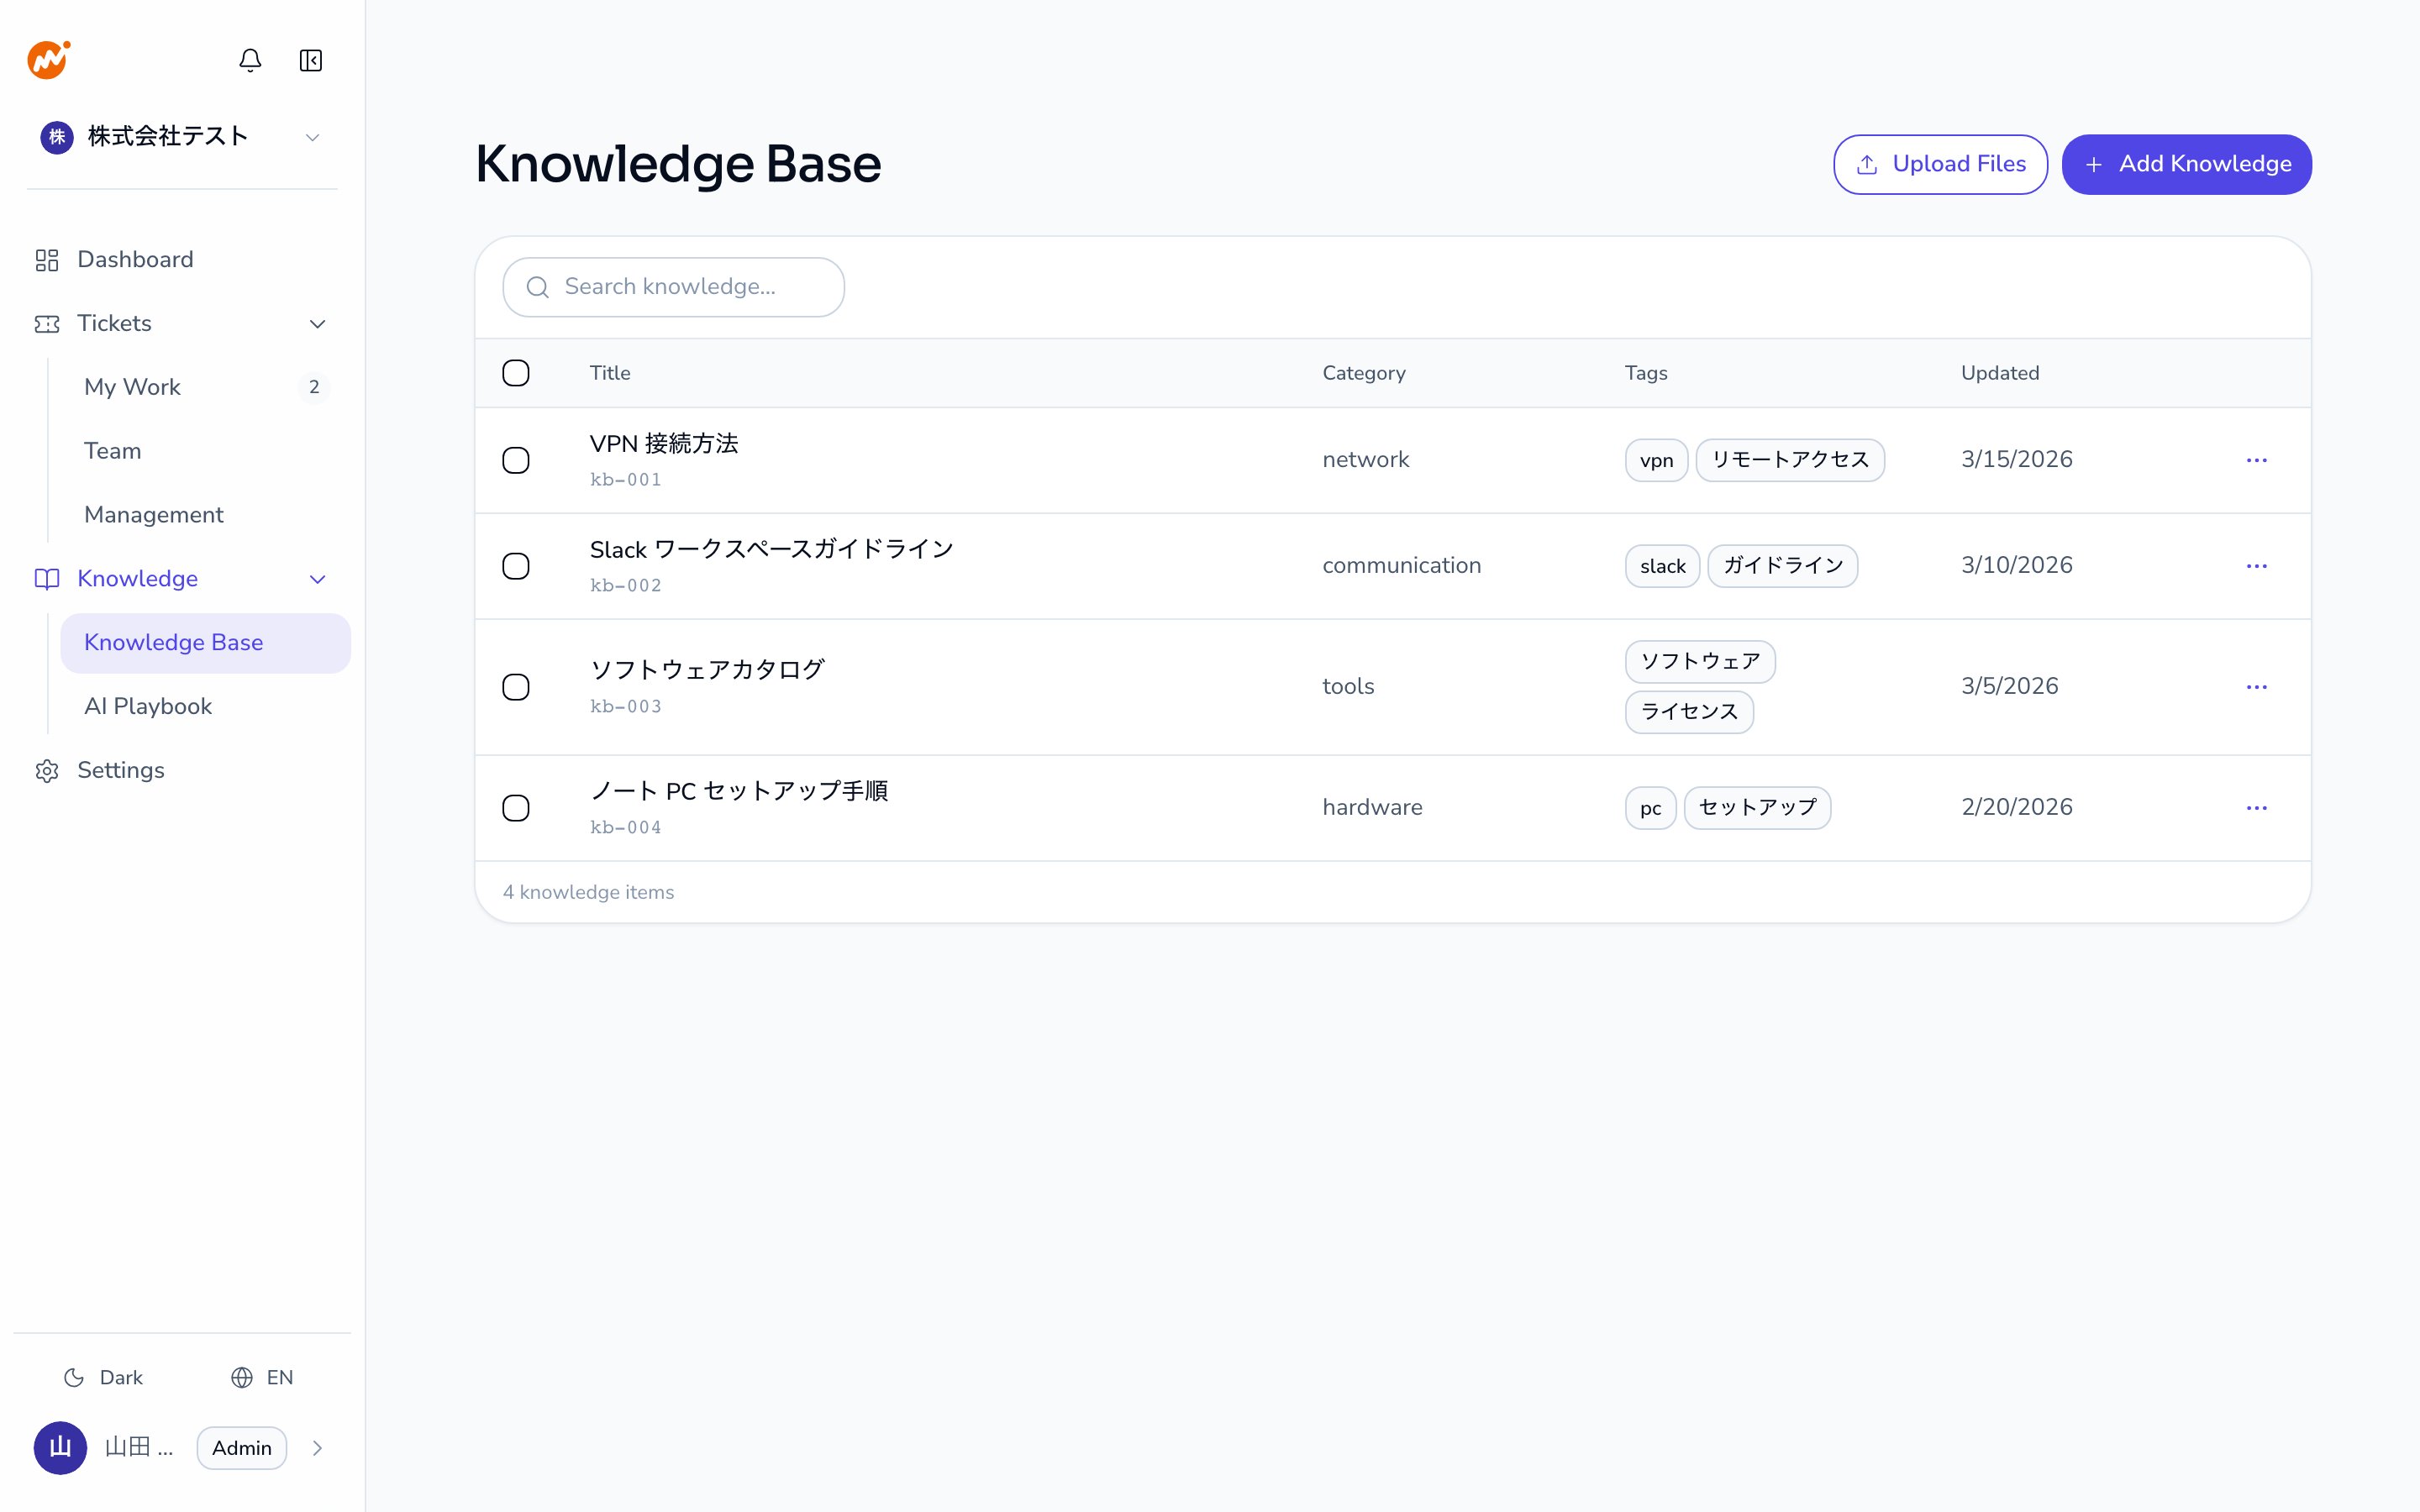Click the 株 organization avatar
The width and height of the screenshot is (2420, 1512).
point(57,137)
